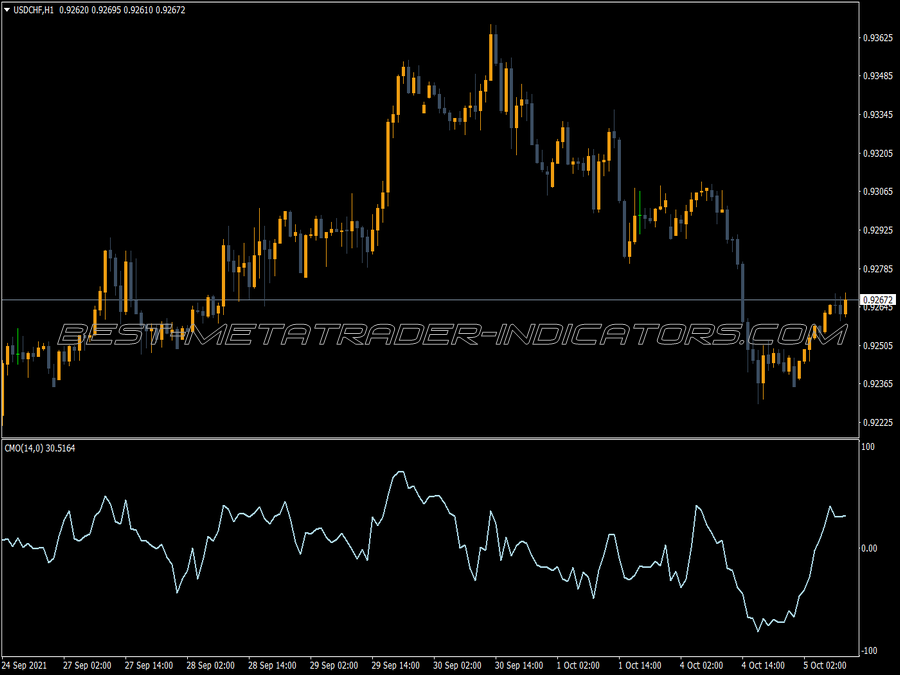900x675 pixels.
Task: Click price level 0.93485 on price axis
Action: point(878,76)
